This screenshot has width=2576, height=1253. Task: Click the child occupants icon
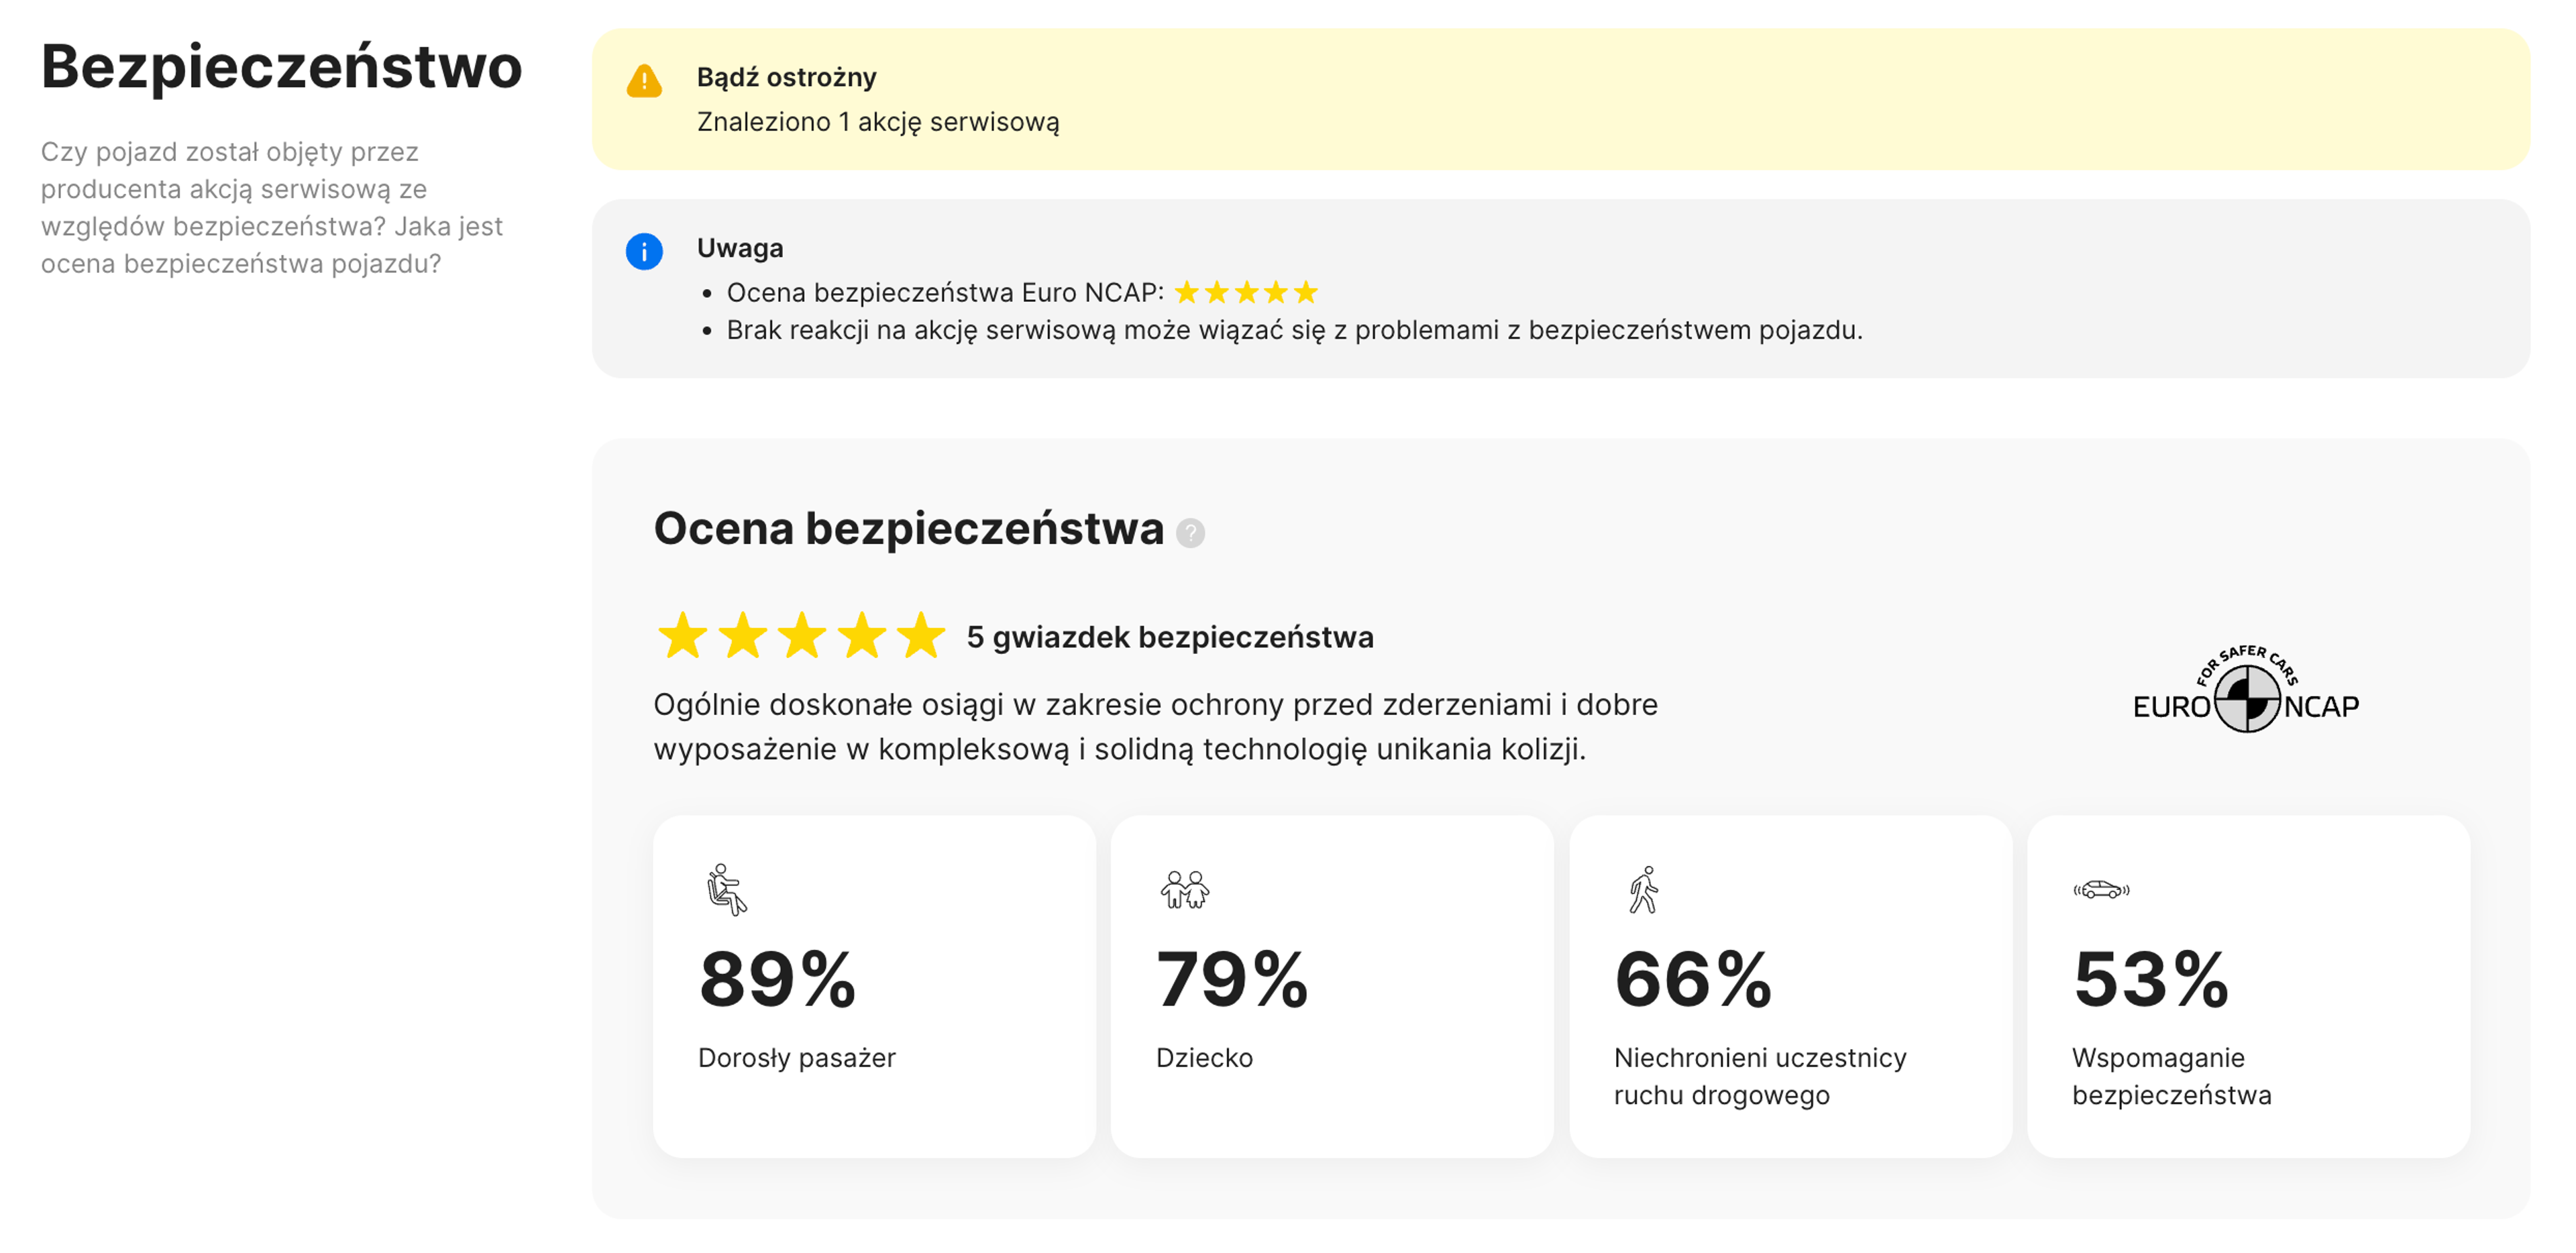1184,889
